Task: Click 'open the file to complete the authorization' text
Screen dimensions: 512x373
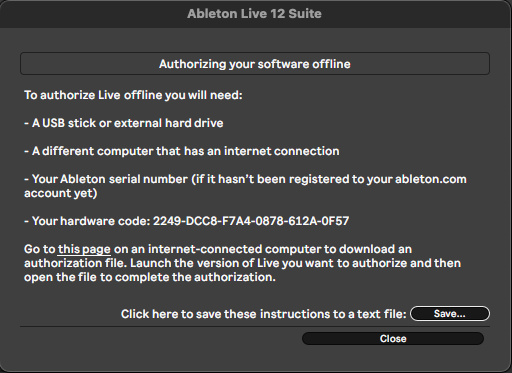Action: tap(150, 277)
